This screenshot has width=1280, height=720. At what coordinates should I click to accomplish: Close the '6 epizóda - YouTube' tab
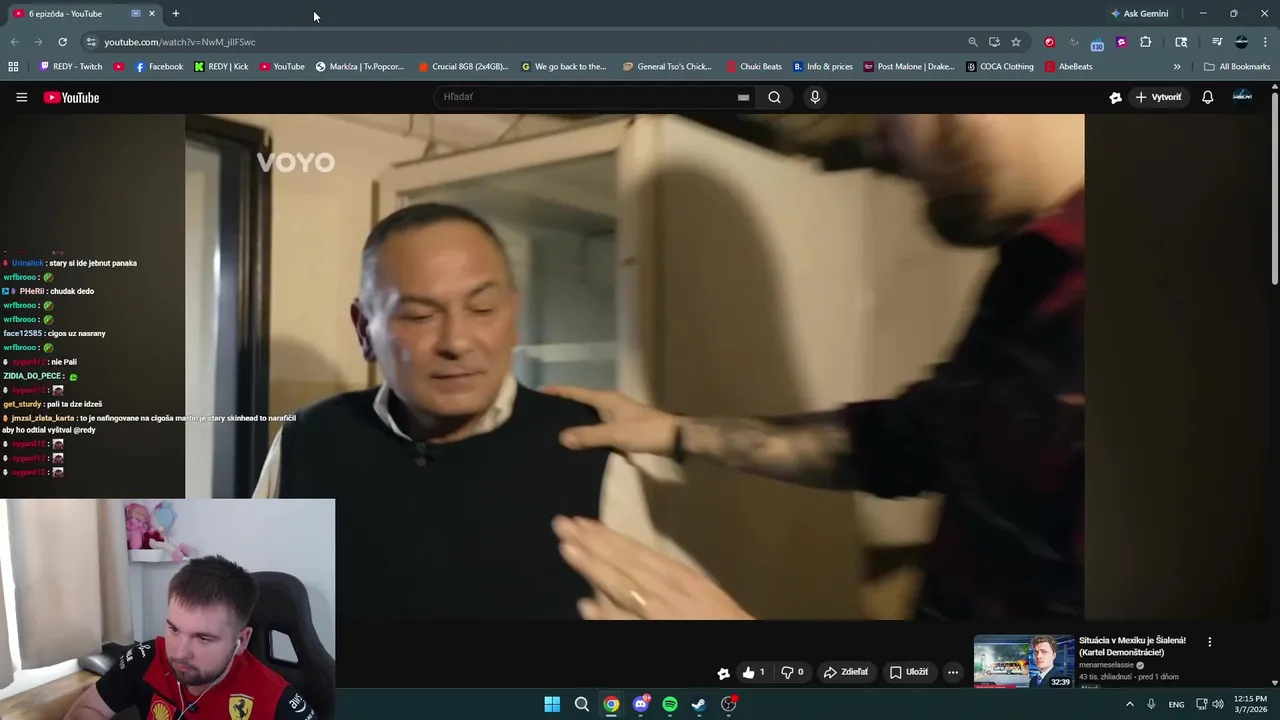pos(152,14)
